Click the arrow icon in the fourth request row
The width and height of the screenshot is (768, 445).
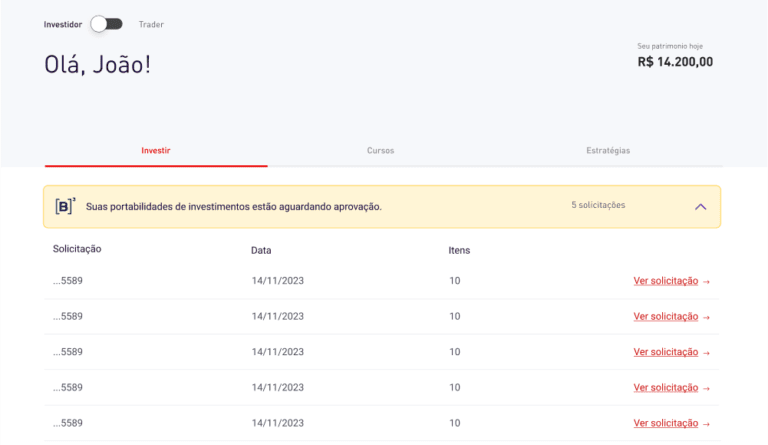click(707, 388)
